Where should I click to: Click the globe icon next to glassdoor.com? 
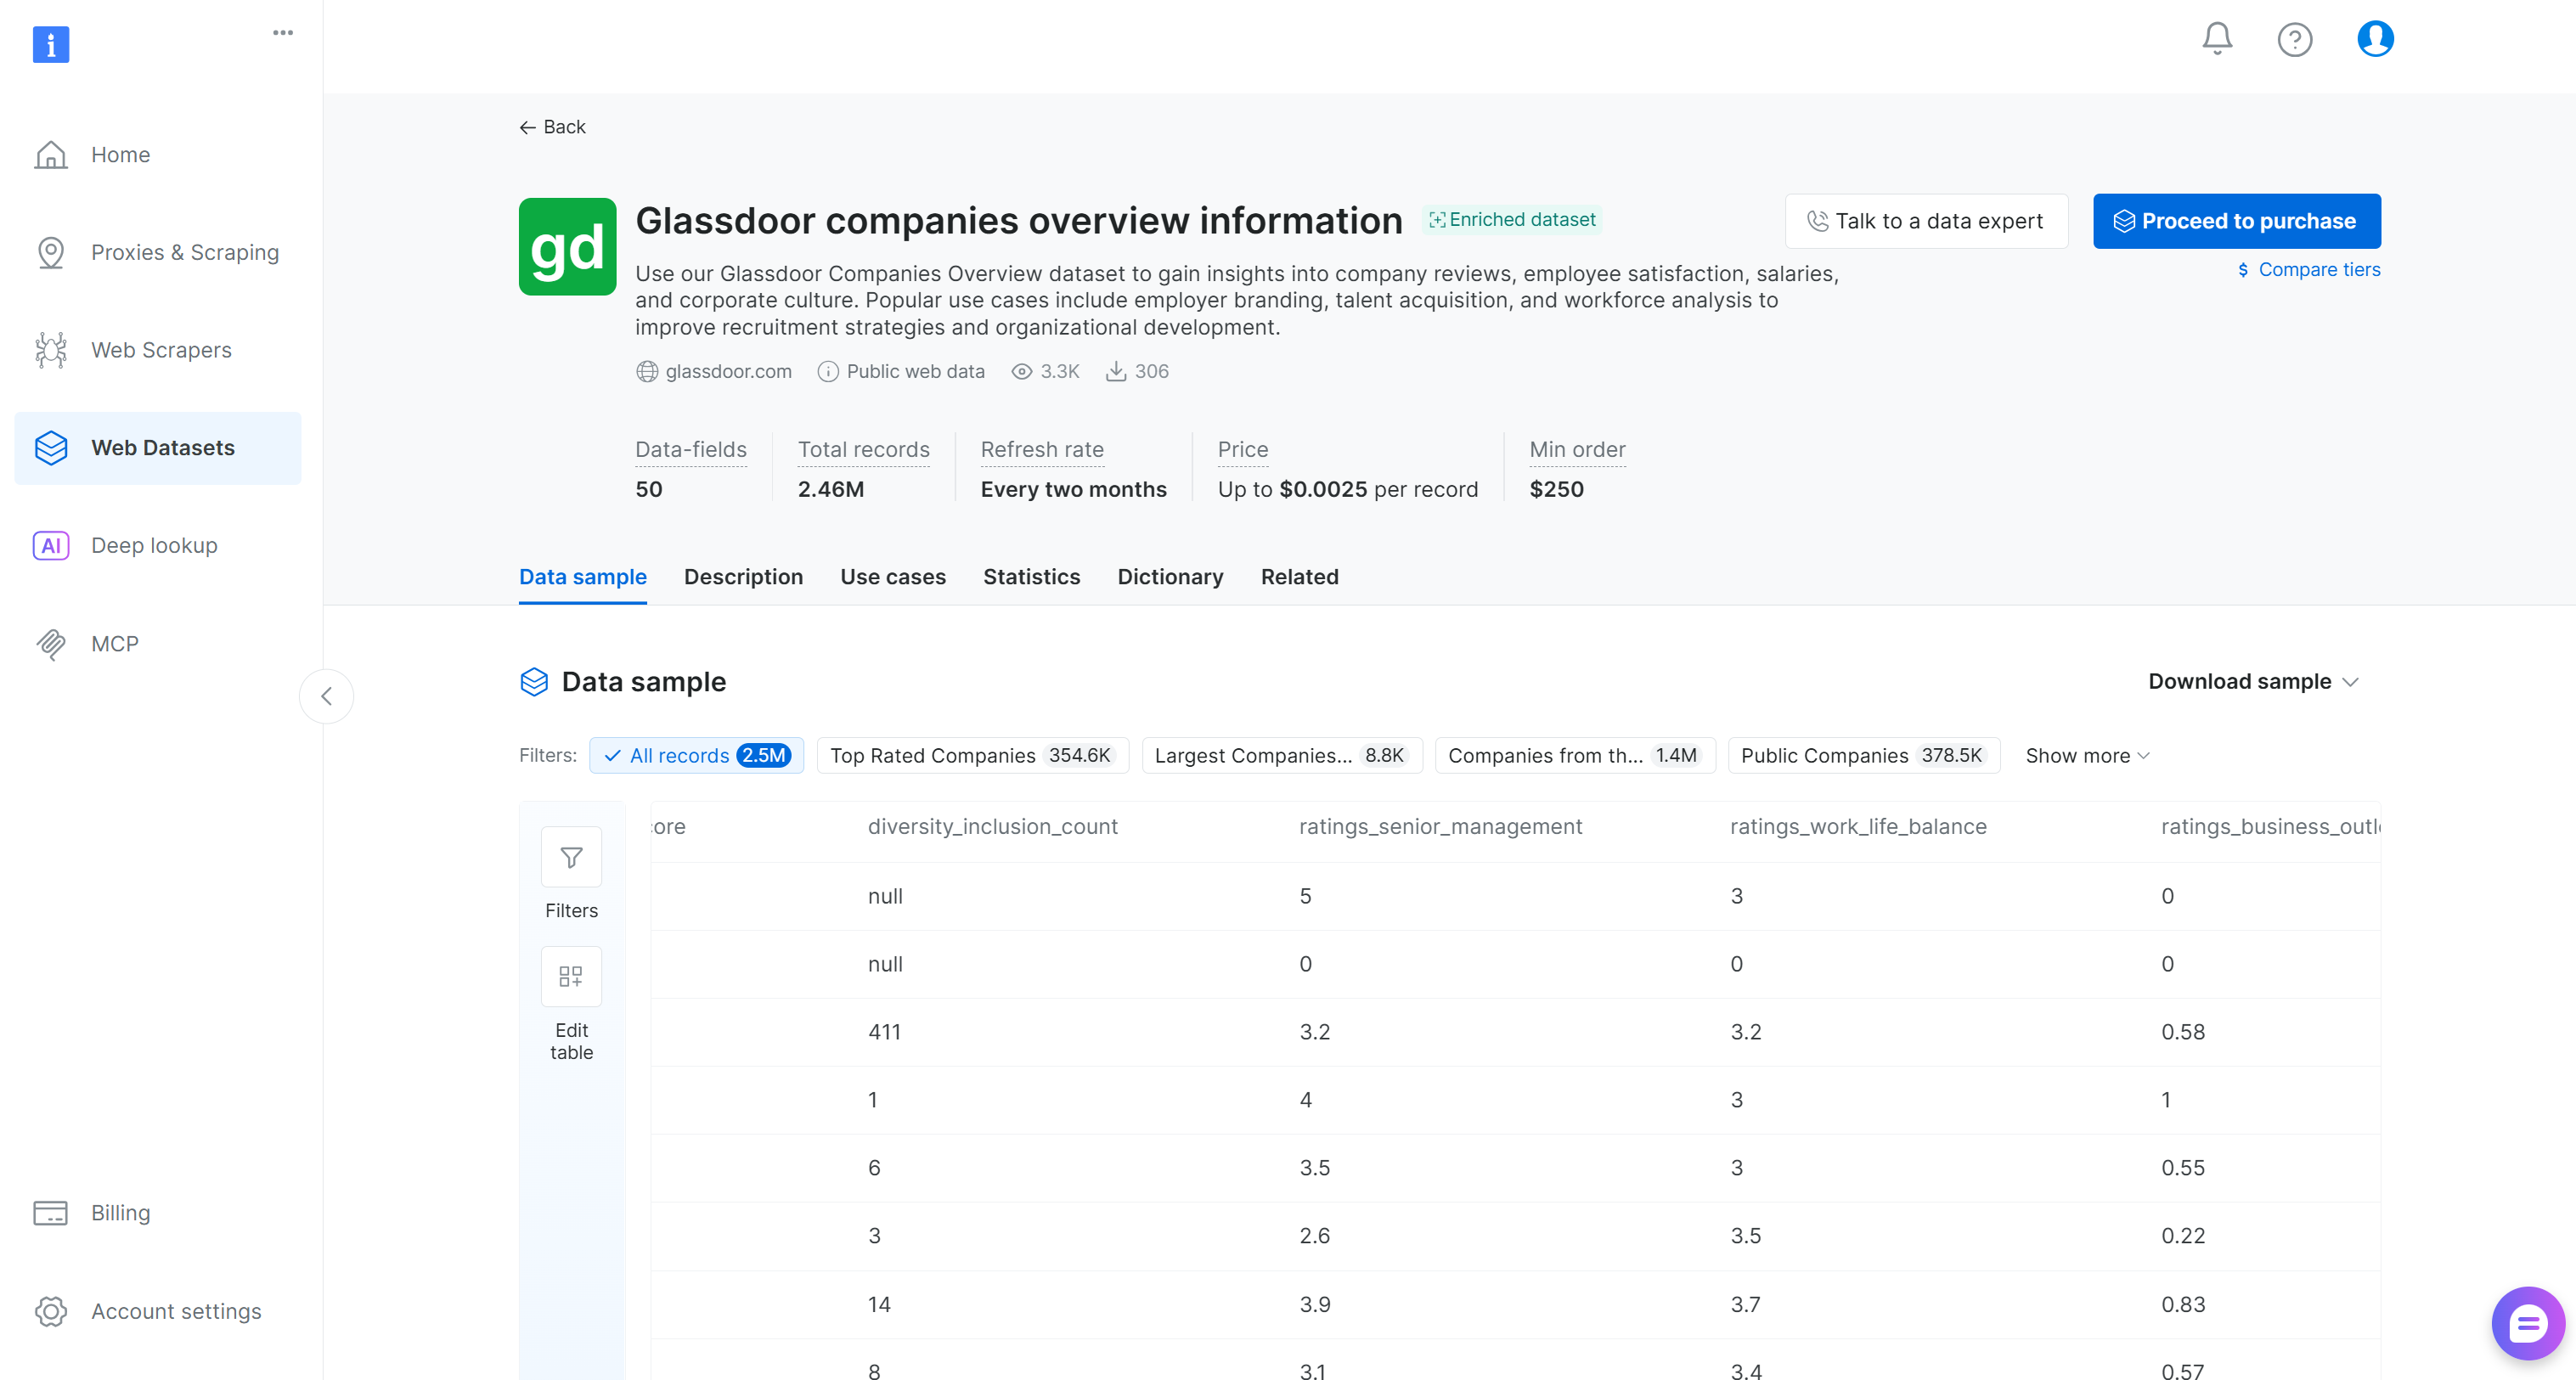(647, 372)
